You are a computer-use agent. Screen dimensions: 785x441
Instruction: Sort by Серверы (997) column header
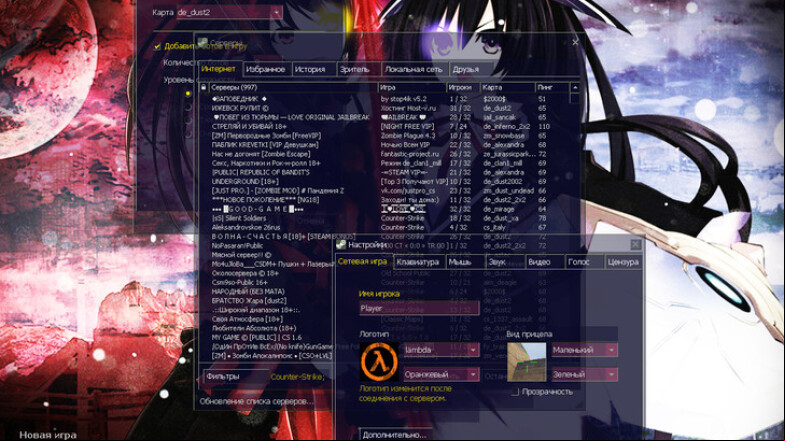pos(293,88)
